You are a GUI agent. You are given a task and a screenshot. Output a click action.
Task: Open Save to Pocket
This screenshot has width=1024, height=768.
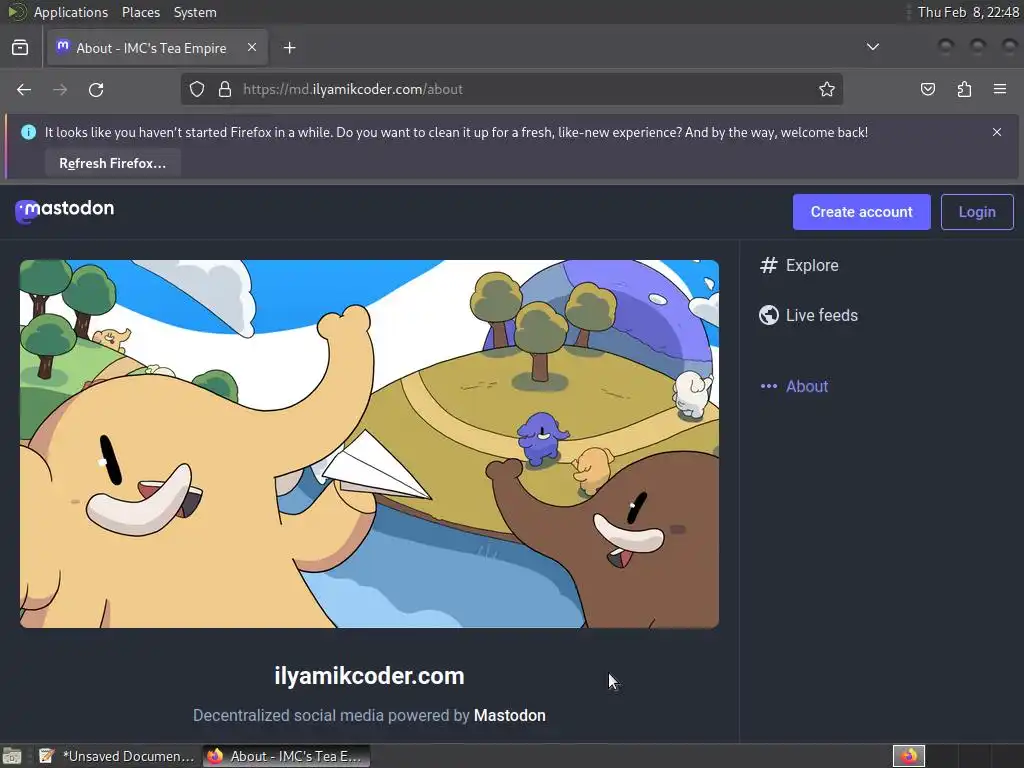(x=927, y=89)
